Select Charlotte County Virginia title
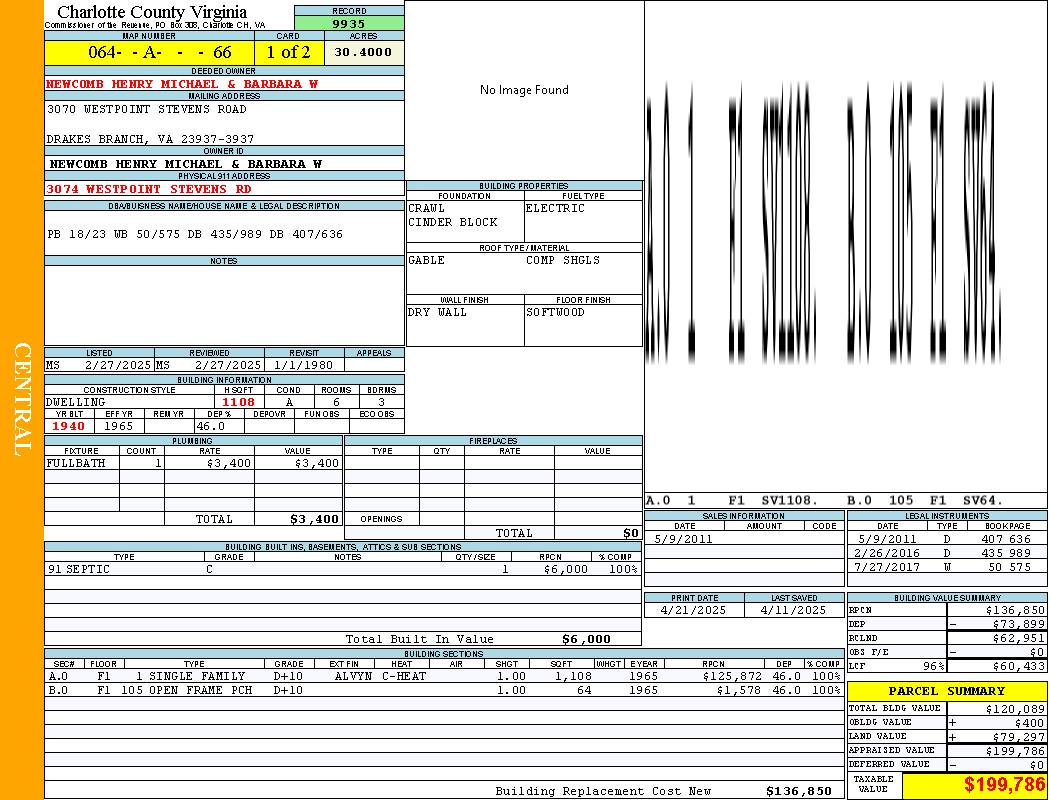 (x=152, y=11)
